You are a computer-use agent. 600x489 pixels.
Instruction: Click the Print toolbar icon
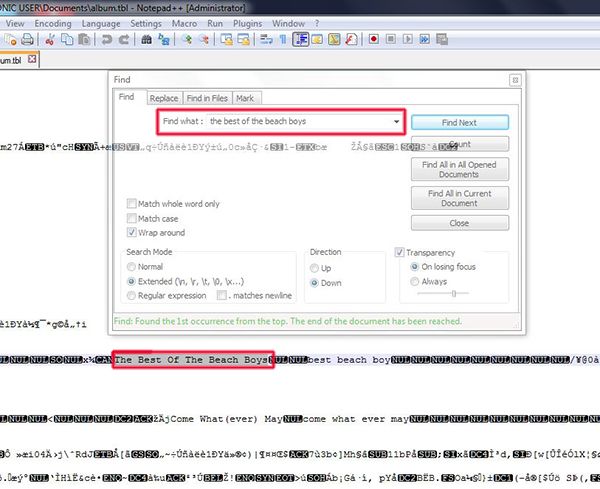point(27,39)
